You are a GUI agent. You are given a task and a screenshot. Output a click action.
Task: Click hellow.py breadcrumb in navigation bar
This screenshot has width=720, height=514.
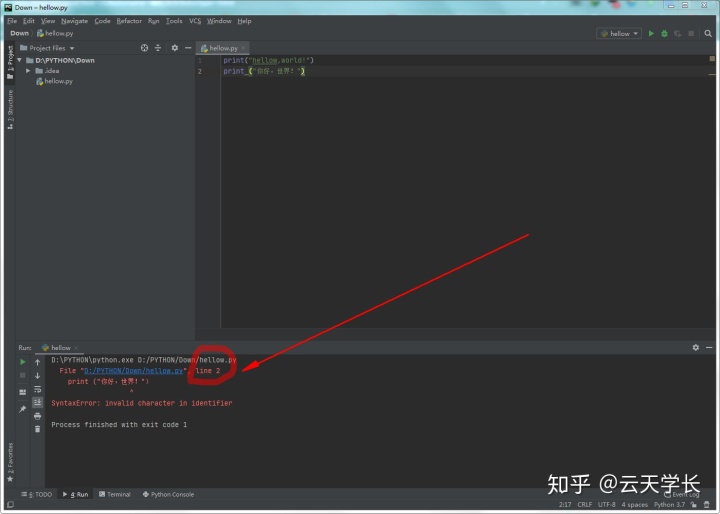(55, 34)
